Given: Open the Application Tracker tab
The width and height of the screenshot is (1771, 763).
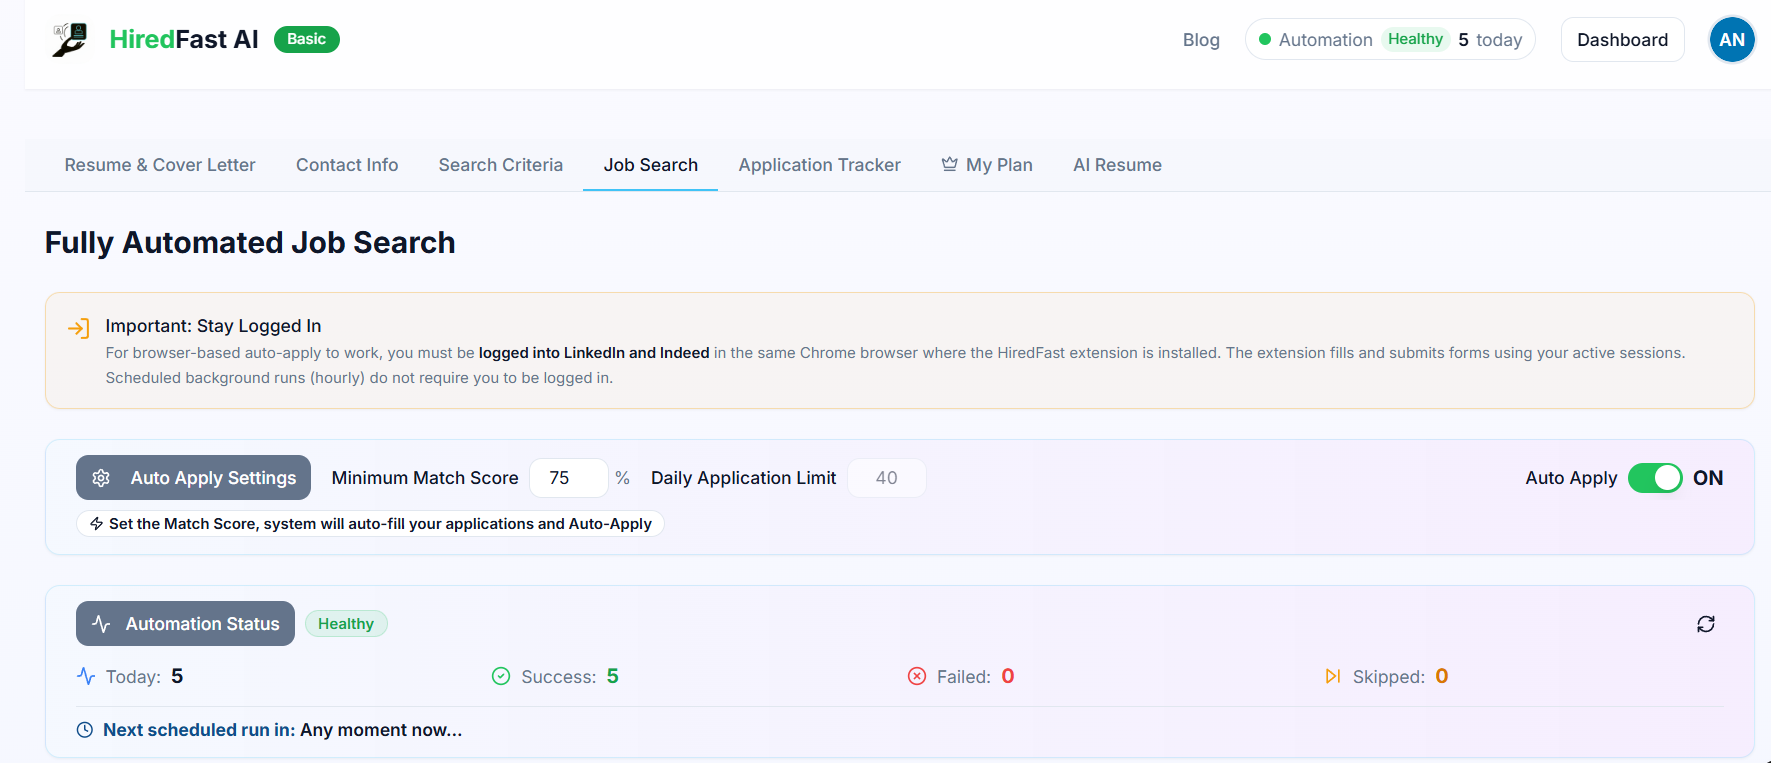Looking at the screenshot, I should pyautogui.click(x=820, y=165).
